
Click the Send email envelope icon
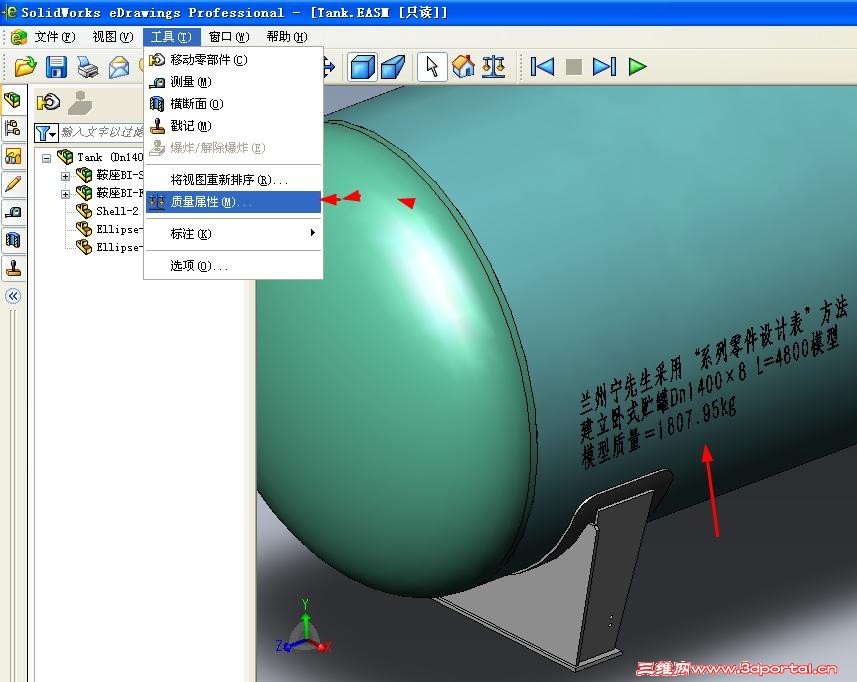[119, 67]
